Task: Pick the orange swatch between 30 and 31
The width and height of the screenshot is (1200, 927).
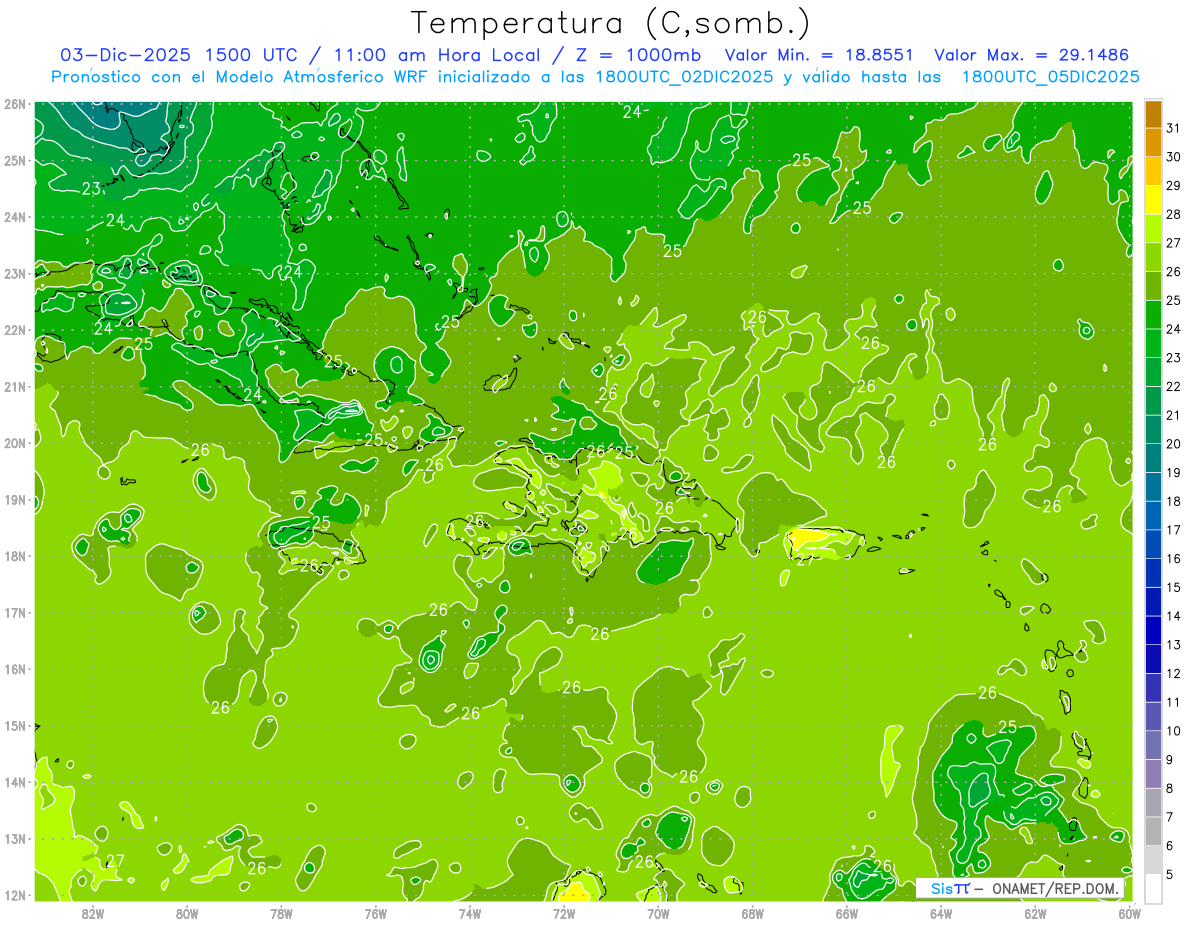Action: [1154, 142]
